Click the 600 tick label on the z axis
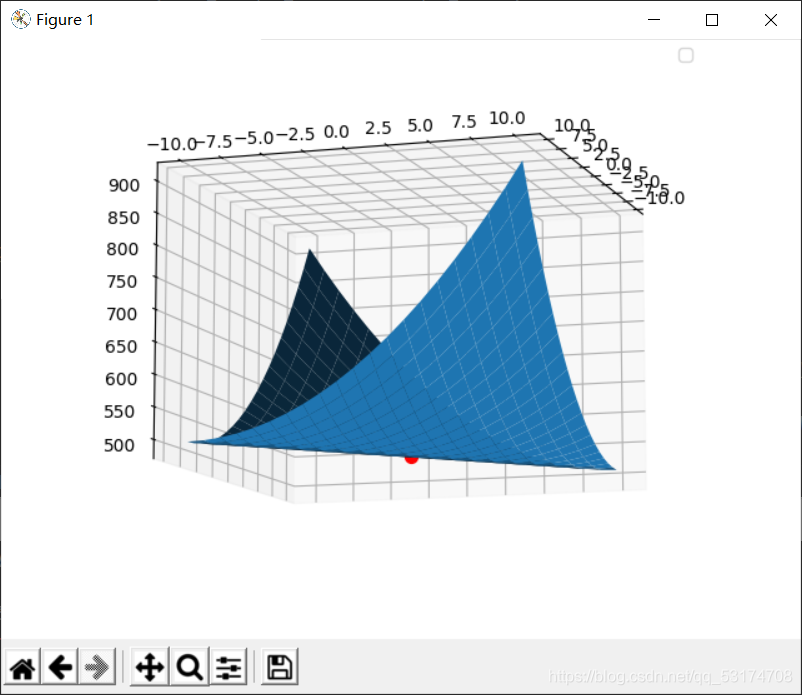The height and width of the screenshot is (695, 802). point(121,379)
